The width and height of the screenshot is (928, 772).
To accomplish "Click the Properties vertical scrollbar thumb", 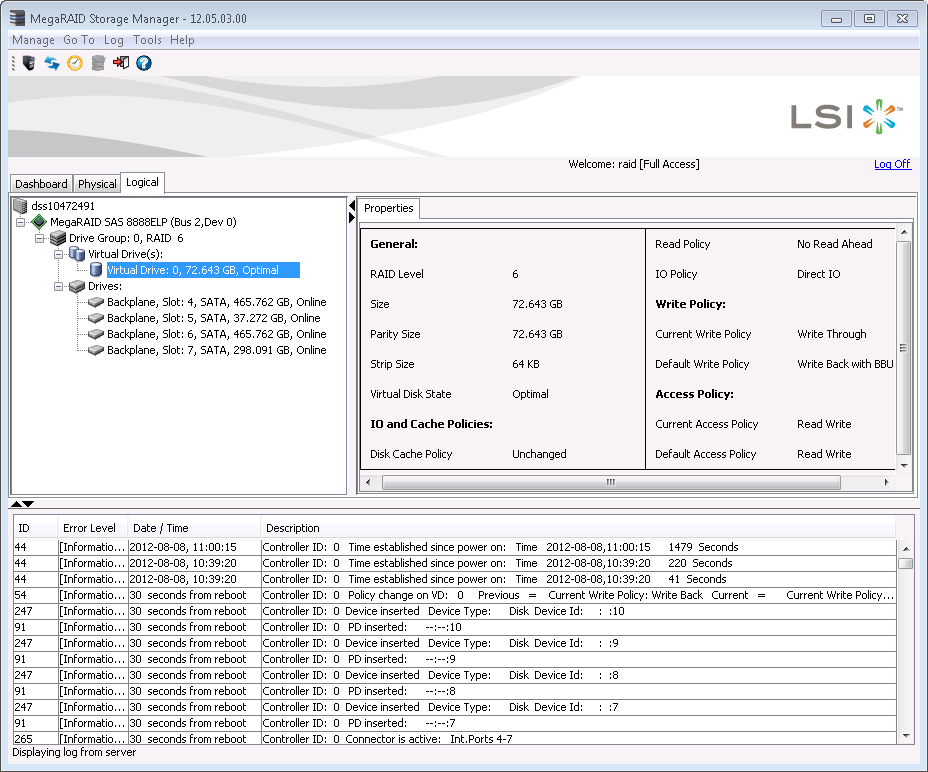I will [904, 348].
